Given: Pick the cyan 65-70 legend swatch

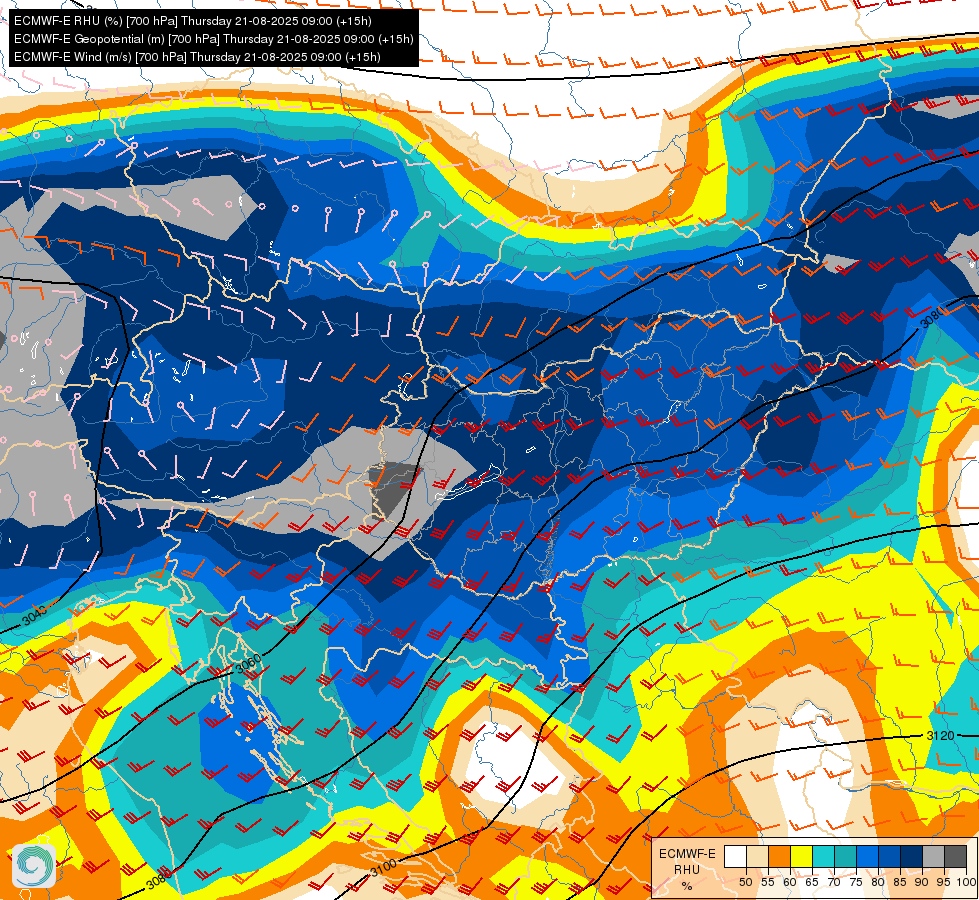Looking at the screenshot, I should 824,856.
